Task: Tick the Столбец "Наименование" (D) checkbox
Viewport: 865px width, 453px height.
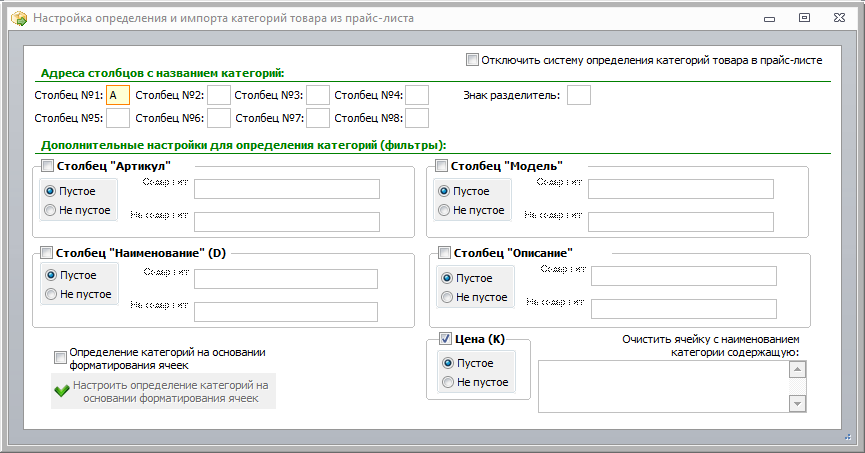Action: click(46, 253)
